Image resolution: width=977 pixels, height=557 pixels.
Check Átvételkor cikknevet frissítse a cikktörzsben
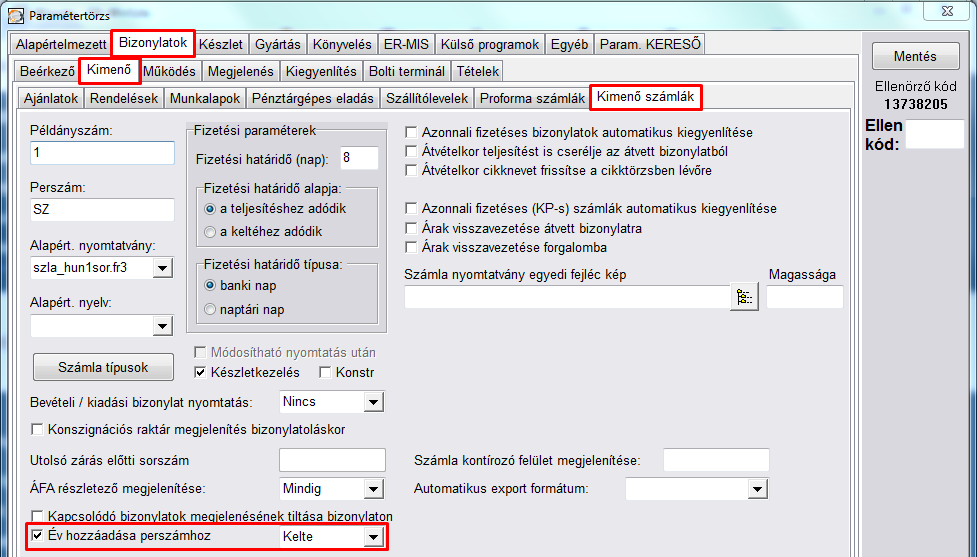click(411, 170)
